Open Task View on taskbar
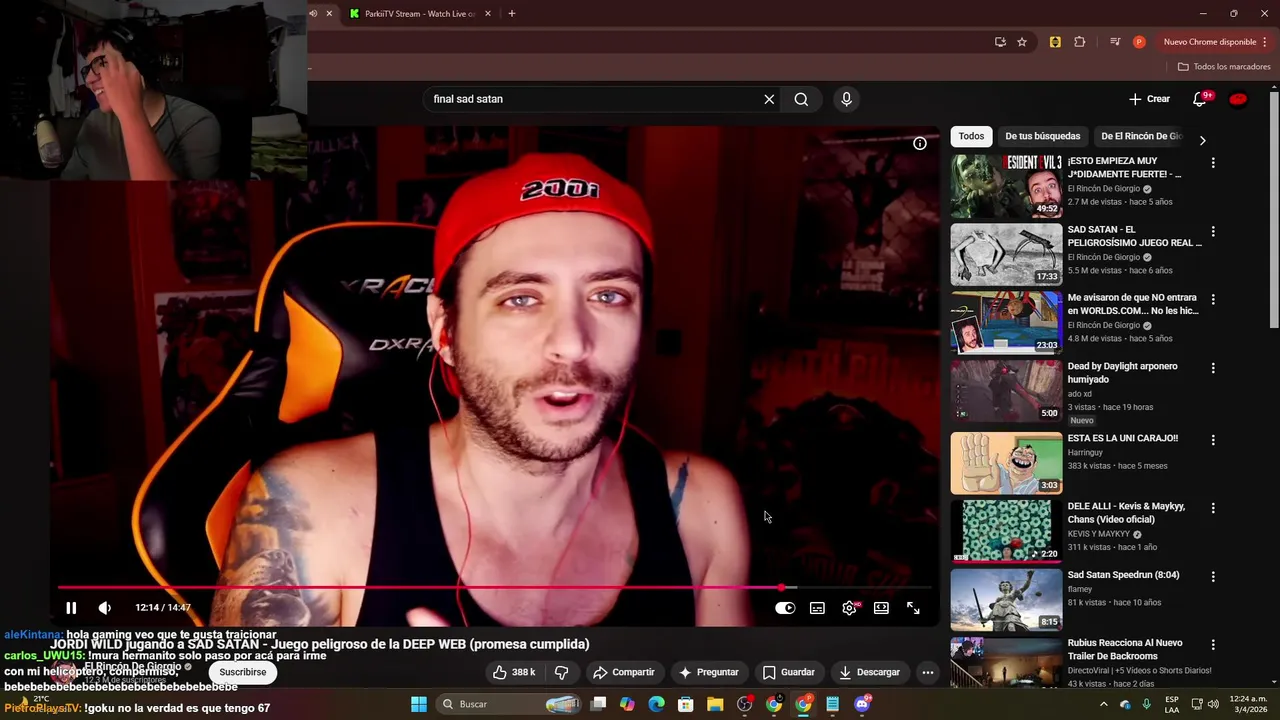The image size is (1280, 720). 598,704
